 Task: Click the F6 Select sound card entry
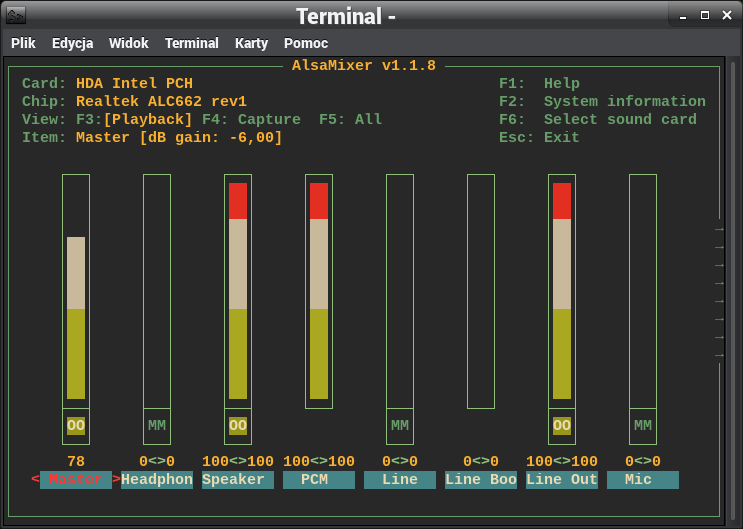pyautogui.click(x=598, y=119)
